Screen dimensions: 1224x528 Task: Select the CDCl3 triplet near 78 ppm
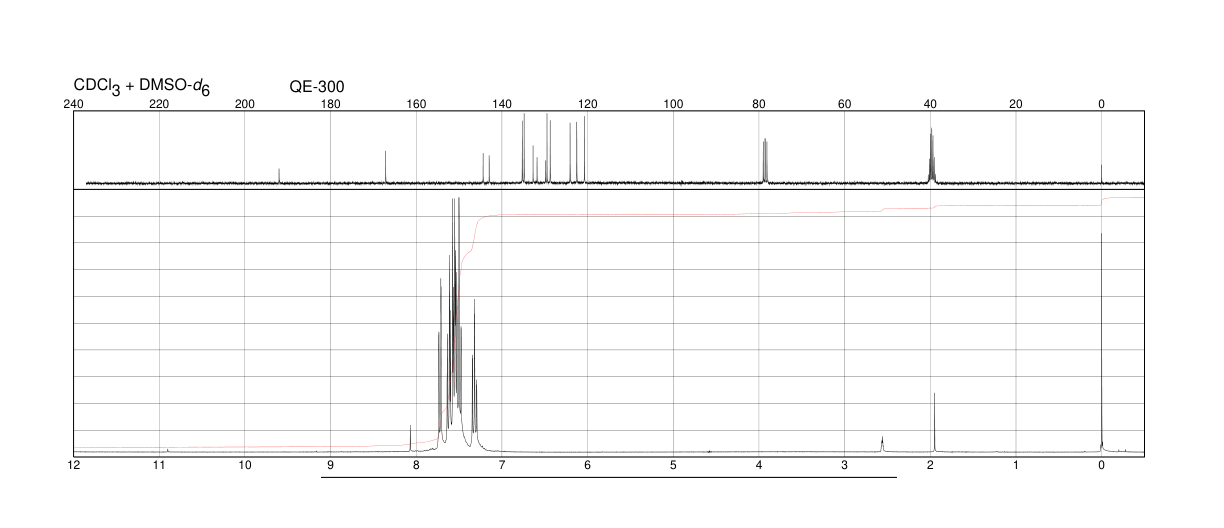765,161
